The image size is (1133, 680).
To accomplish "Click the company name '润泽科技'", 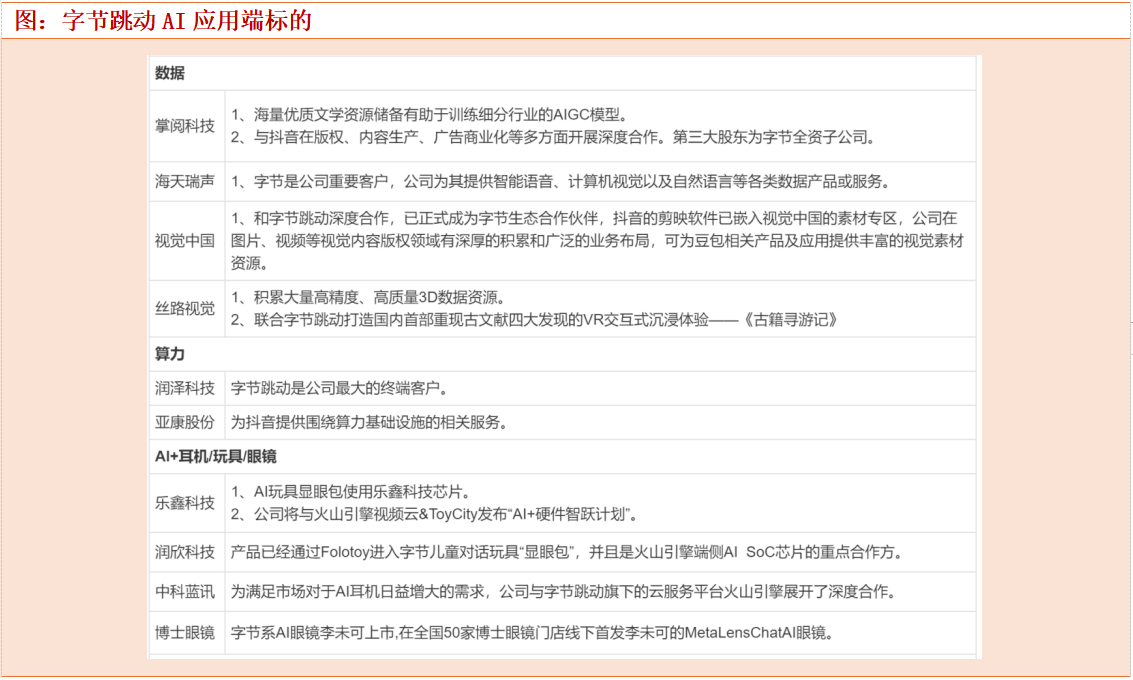I will [x=185, y=388].
